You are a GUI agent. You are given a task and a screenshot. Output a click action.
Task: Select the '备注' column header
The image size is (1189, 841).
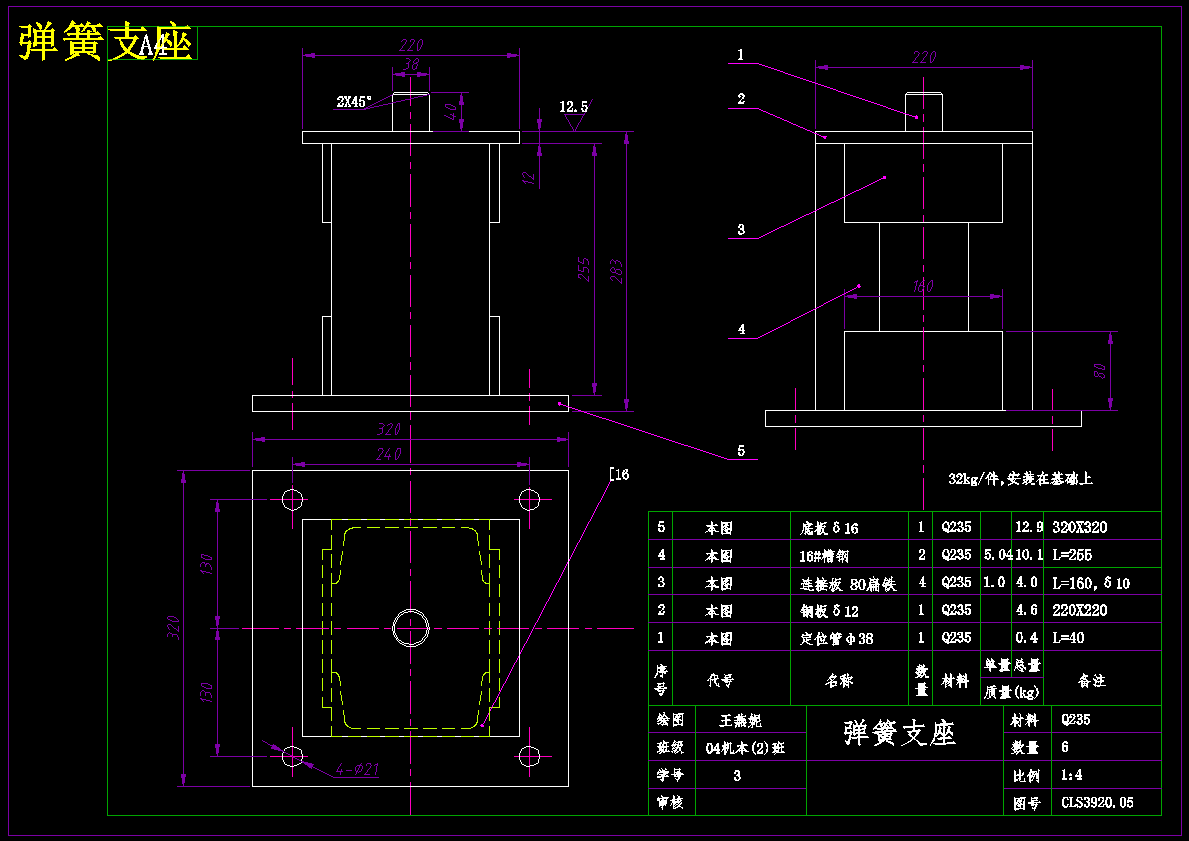pyautogui.click(x=1092, y=681)
